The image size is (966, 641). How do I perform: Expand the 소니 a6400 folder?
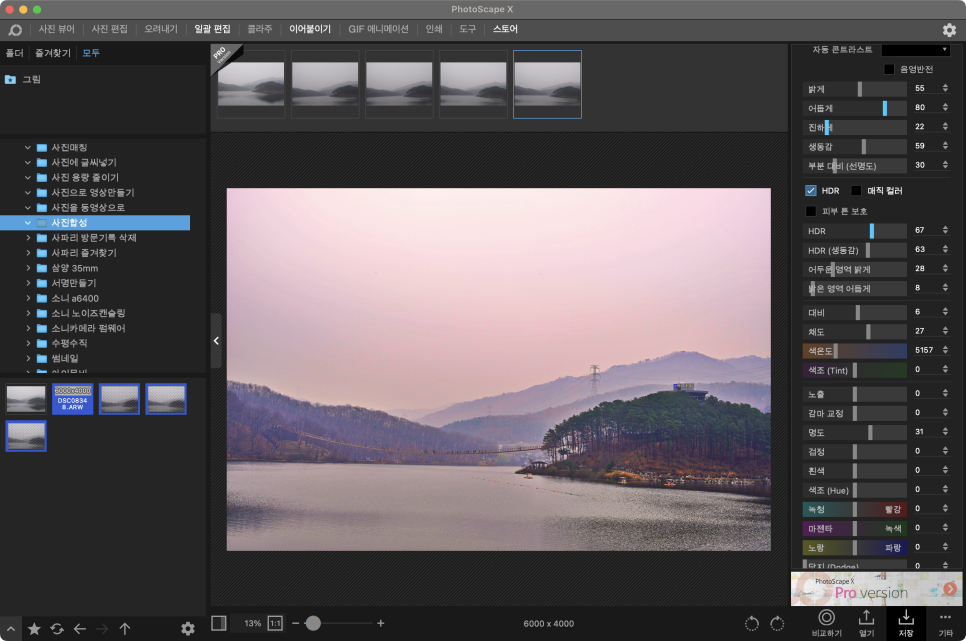28,298
